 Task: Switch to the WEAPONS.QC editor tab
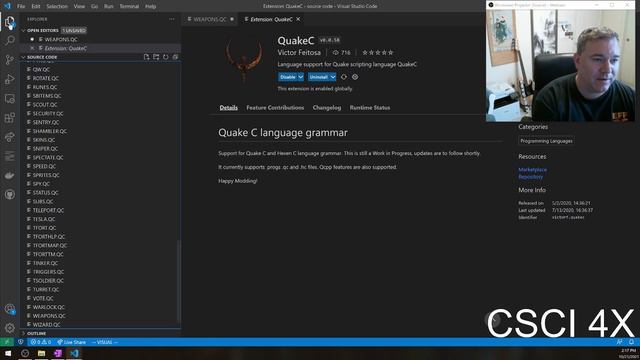click(210, 19)
